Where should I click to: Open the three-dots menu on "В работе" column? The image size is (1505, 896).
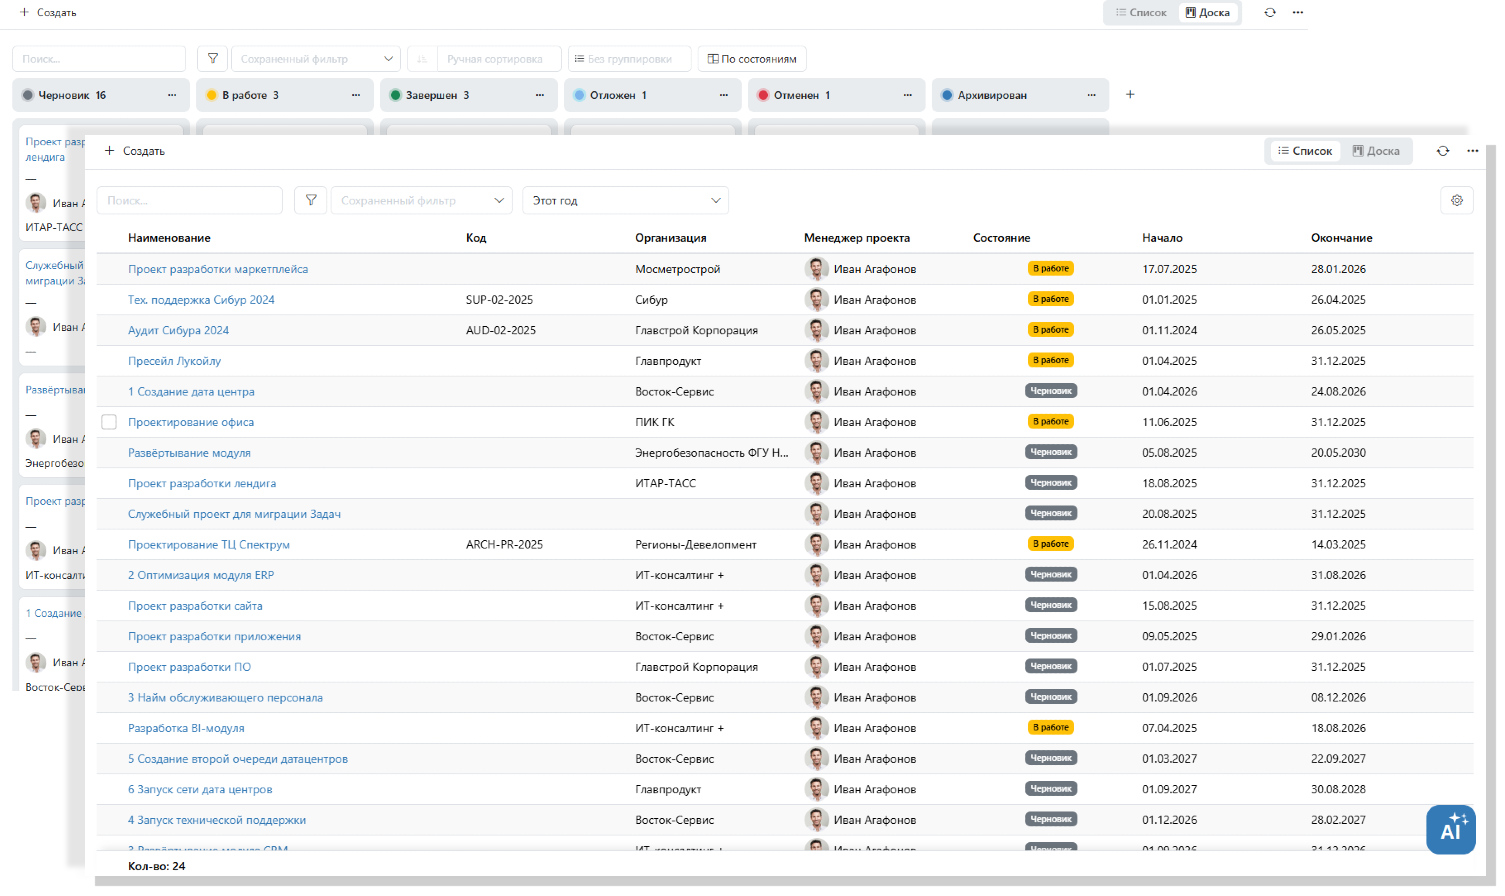point(356,95)
